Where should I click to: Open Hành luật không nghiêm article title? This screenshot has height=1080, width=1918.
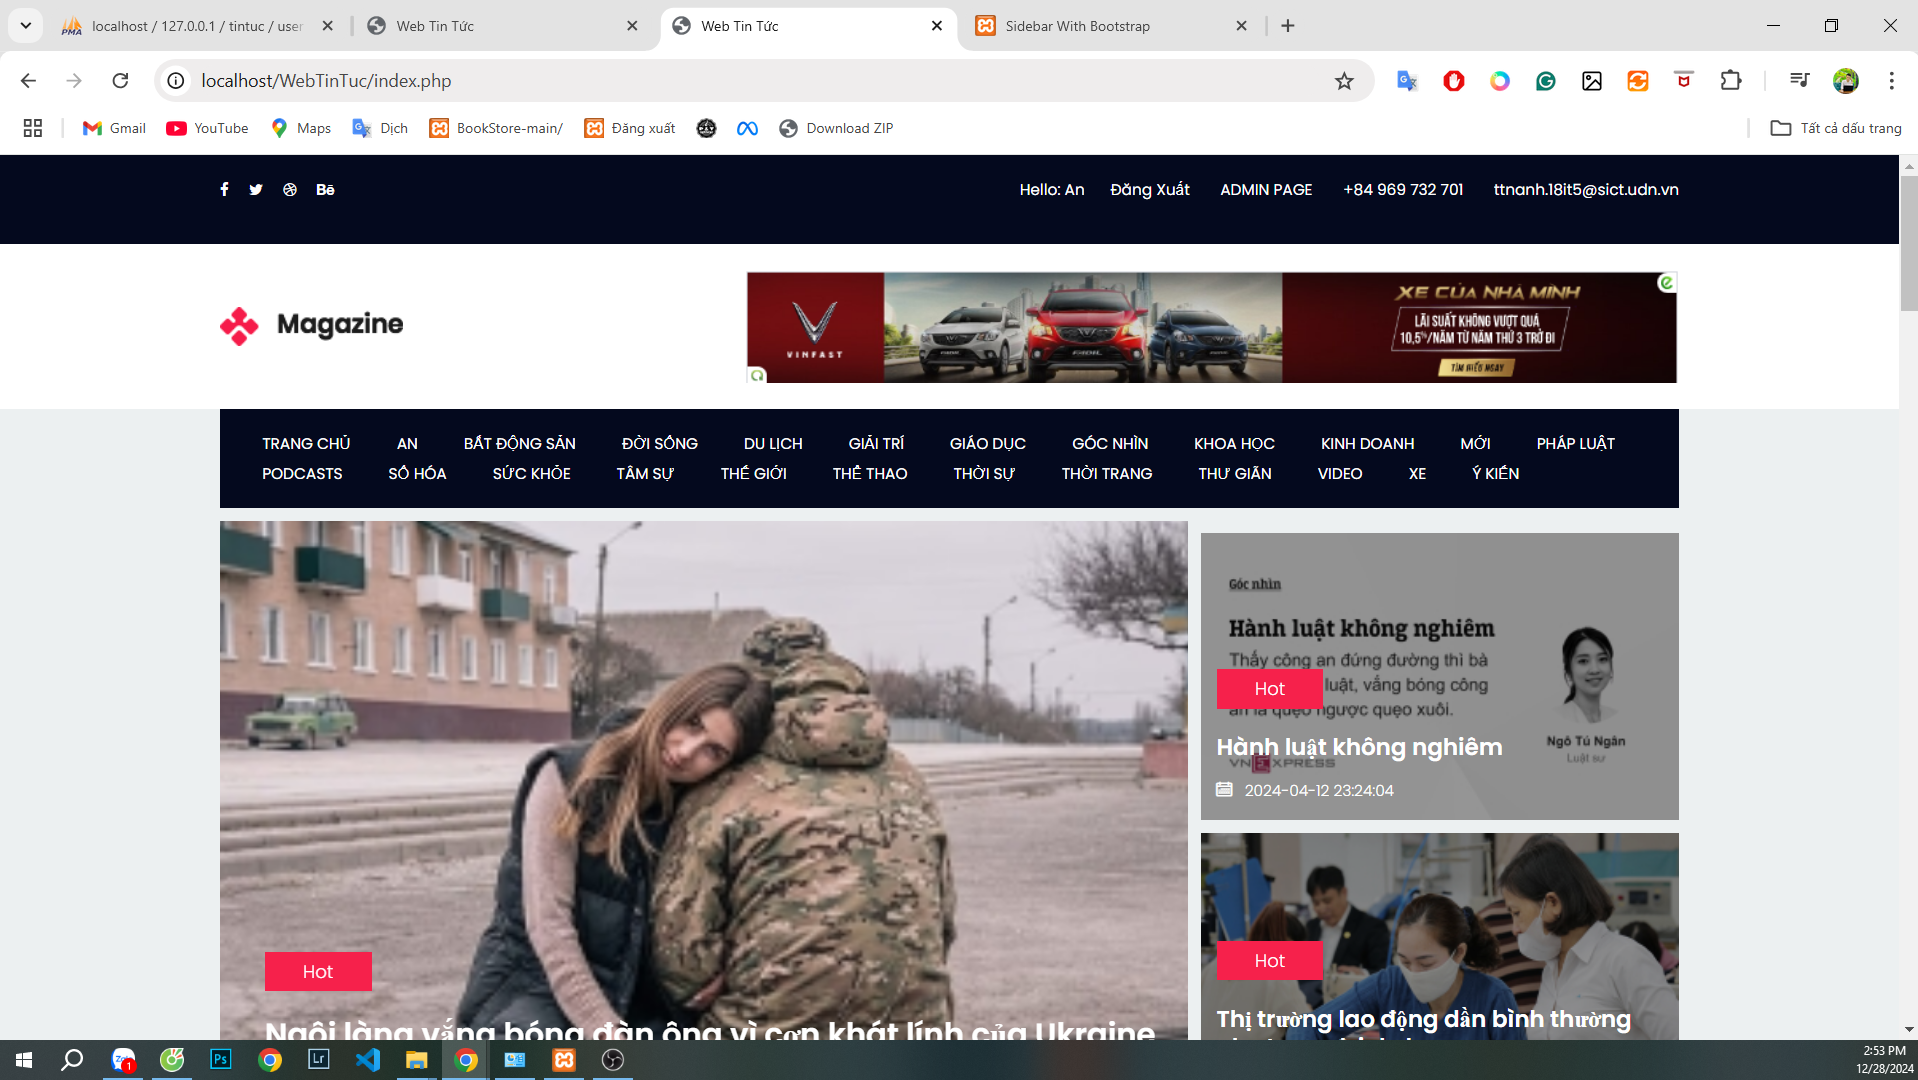1359,747
